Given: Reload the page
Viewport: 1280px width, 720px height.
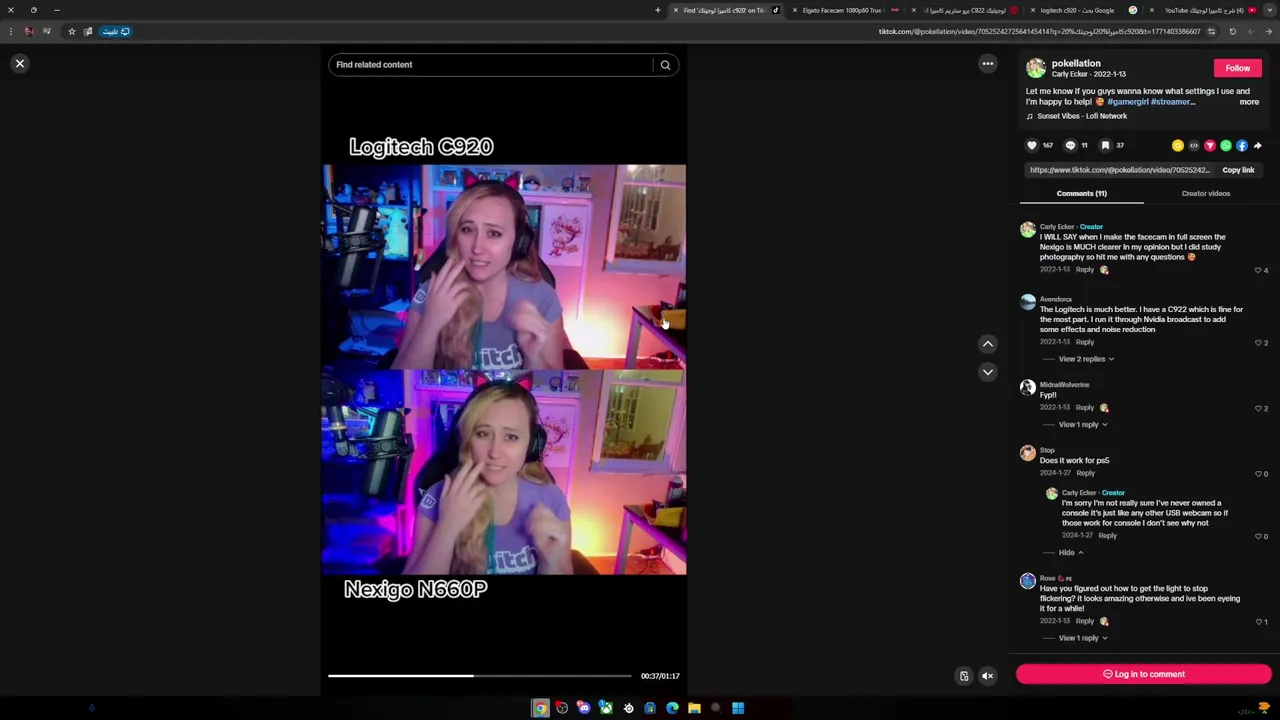Looking at the screenshot, I should pos(1232,32).
